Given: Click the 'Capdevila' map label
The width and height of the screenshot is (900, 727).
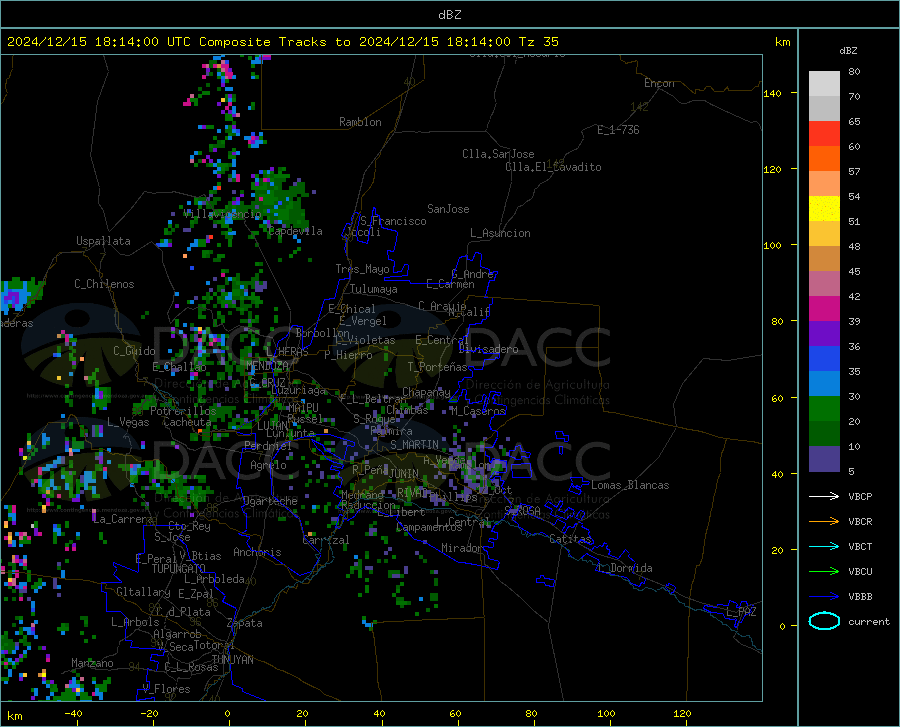Looking at the screenshot, I should [x=295, y=231].
